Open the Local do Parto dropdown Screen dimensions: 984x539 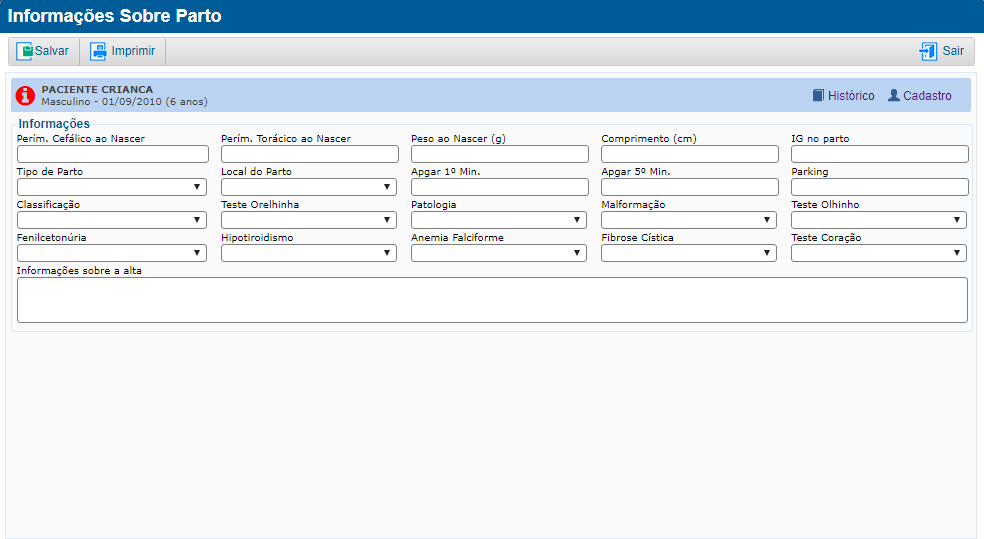pos(309,187)
